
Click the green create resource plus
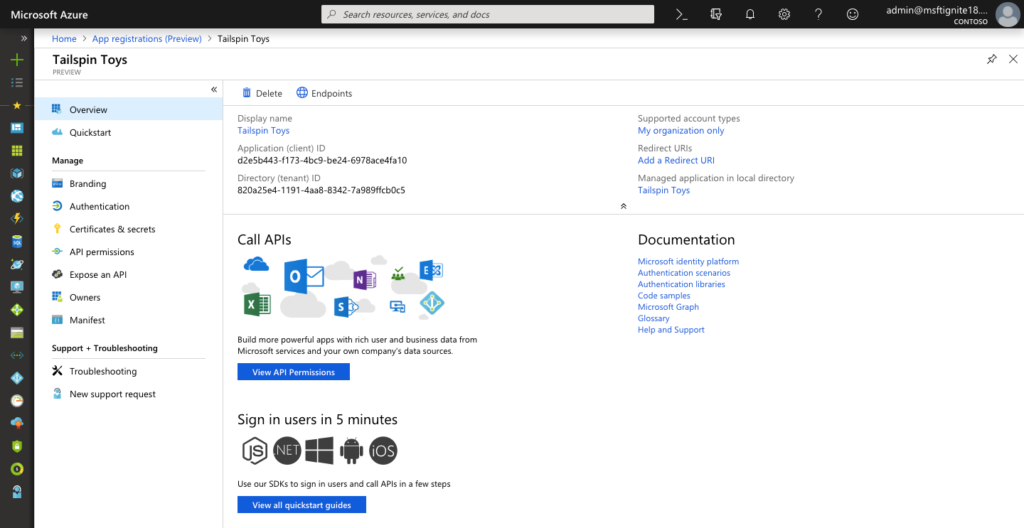(16, 60)
